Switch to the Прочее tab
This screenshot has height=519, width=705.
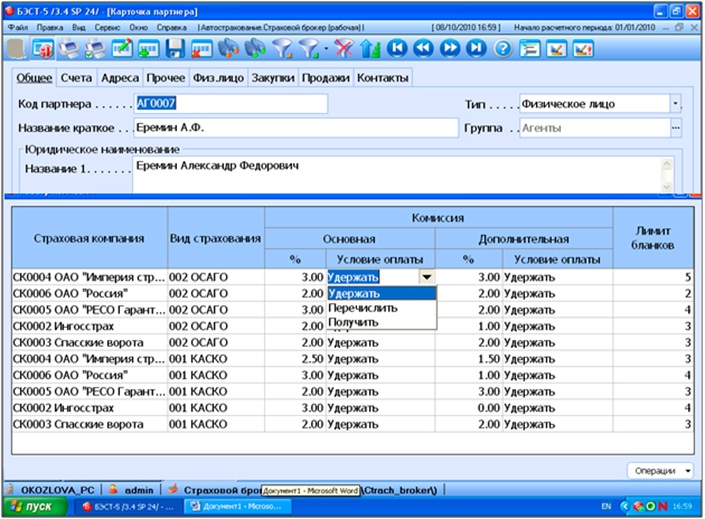point(165,78)
